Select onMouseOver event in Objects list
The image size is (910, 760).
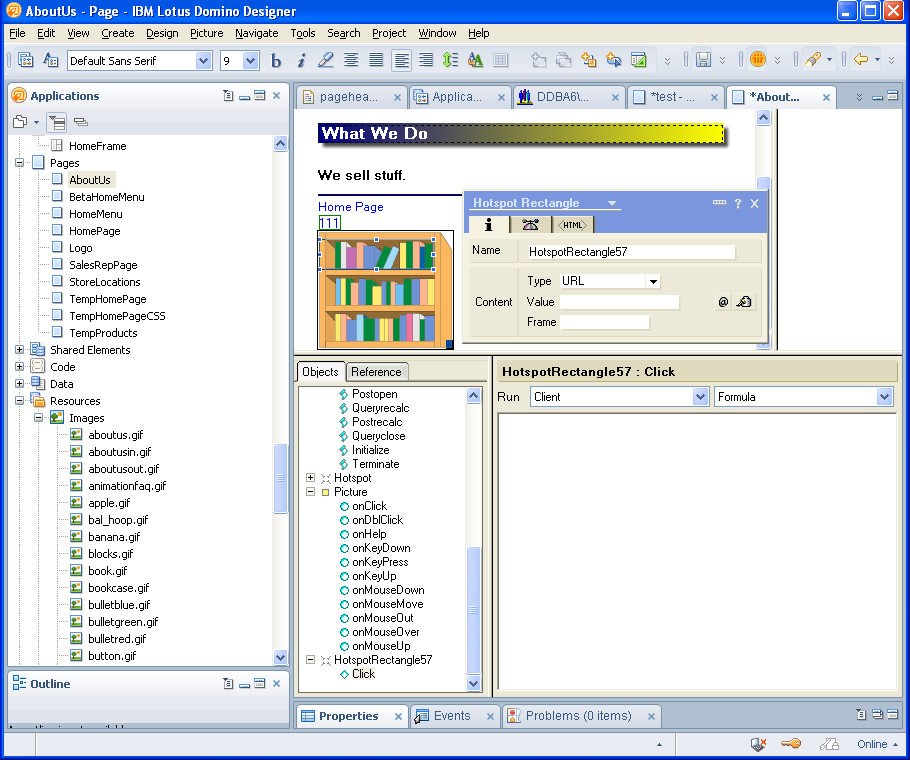pos(385,632)
